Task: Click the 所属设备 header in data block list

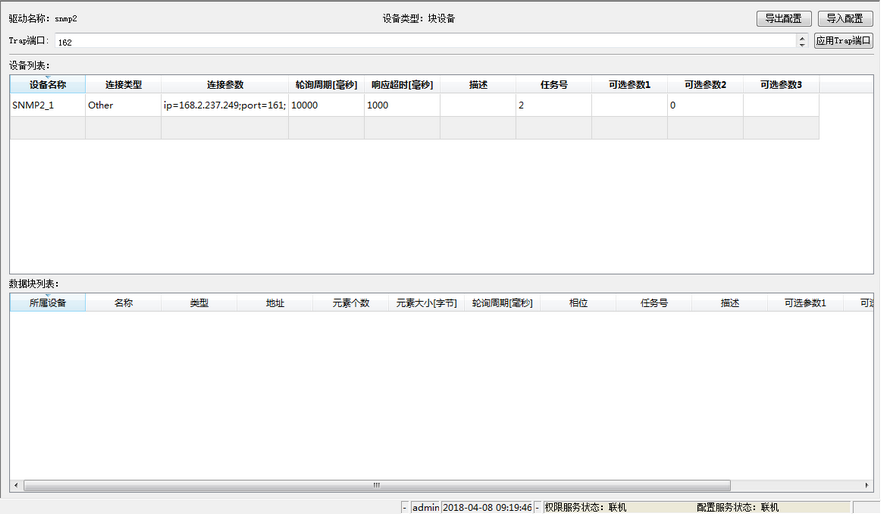Action: (x=47, y=303)
